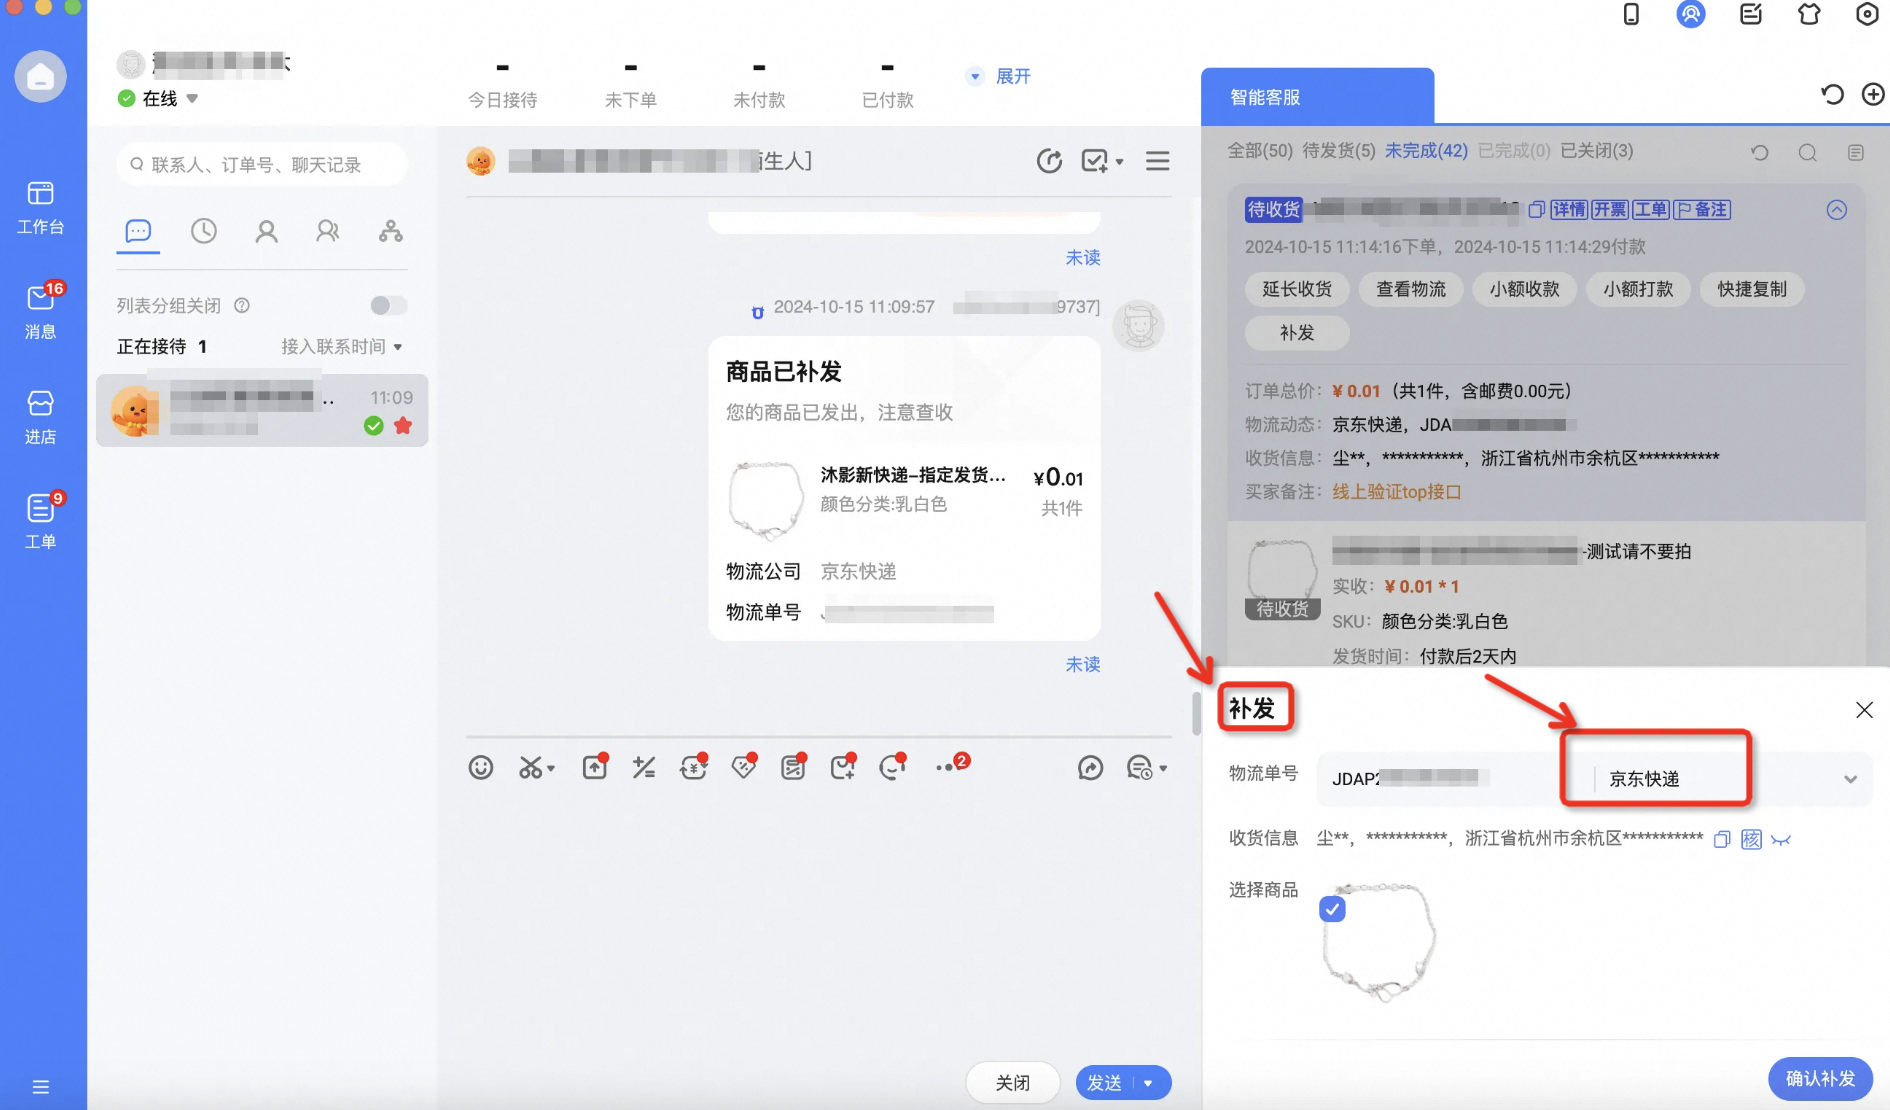Switch to organization structure tab icon
The width and height of the screenshot is (1890, 1110).
pyautogui.click(x=391, y=232)
